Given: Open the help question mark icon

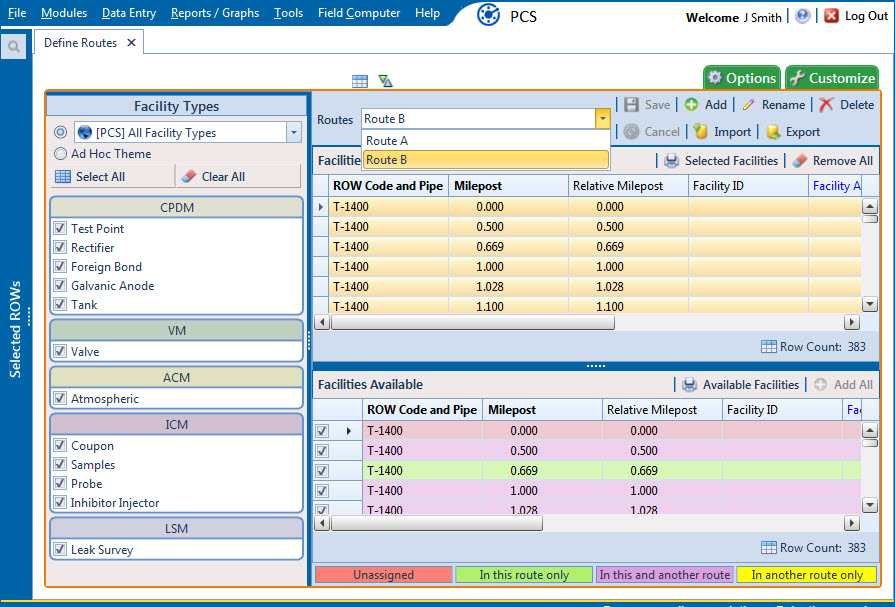Looking at the screenshot, I should click(x=802, y=16).
